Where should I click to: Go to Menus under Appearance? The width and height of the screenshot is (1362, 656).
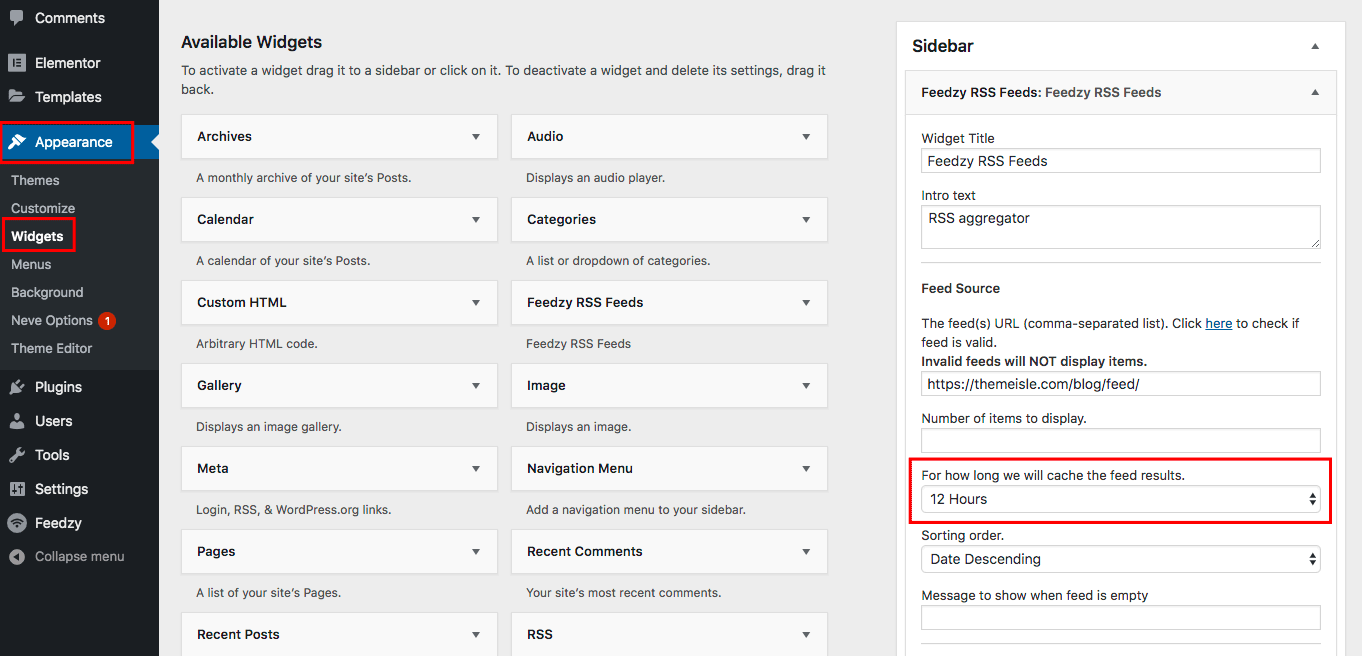pos(32,264)
